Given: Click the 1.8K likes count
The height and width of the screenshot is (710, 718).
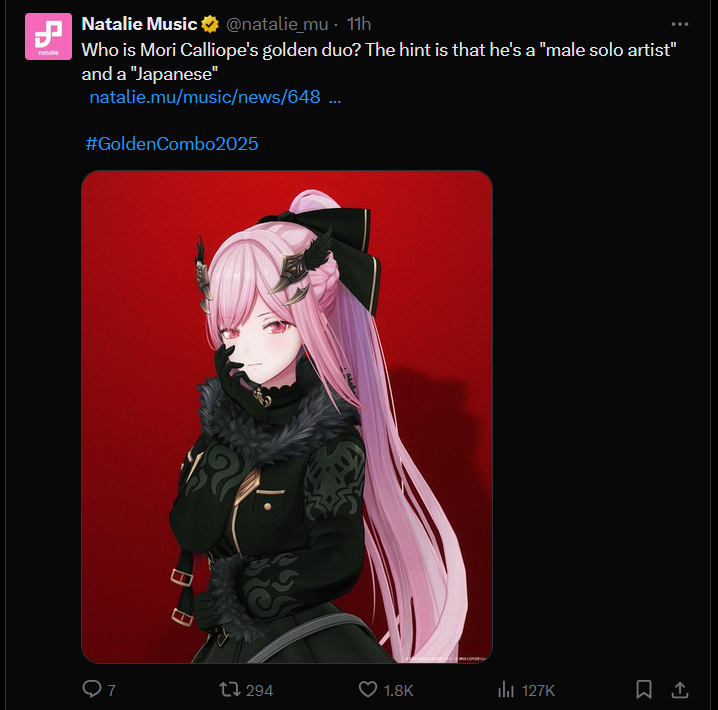Looking at the screenshot, I should [398, 690].
